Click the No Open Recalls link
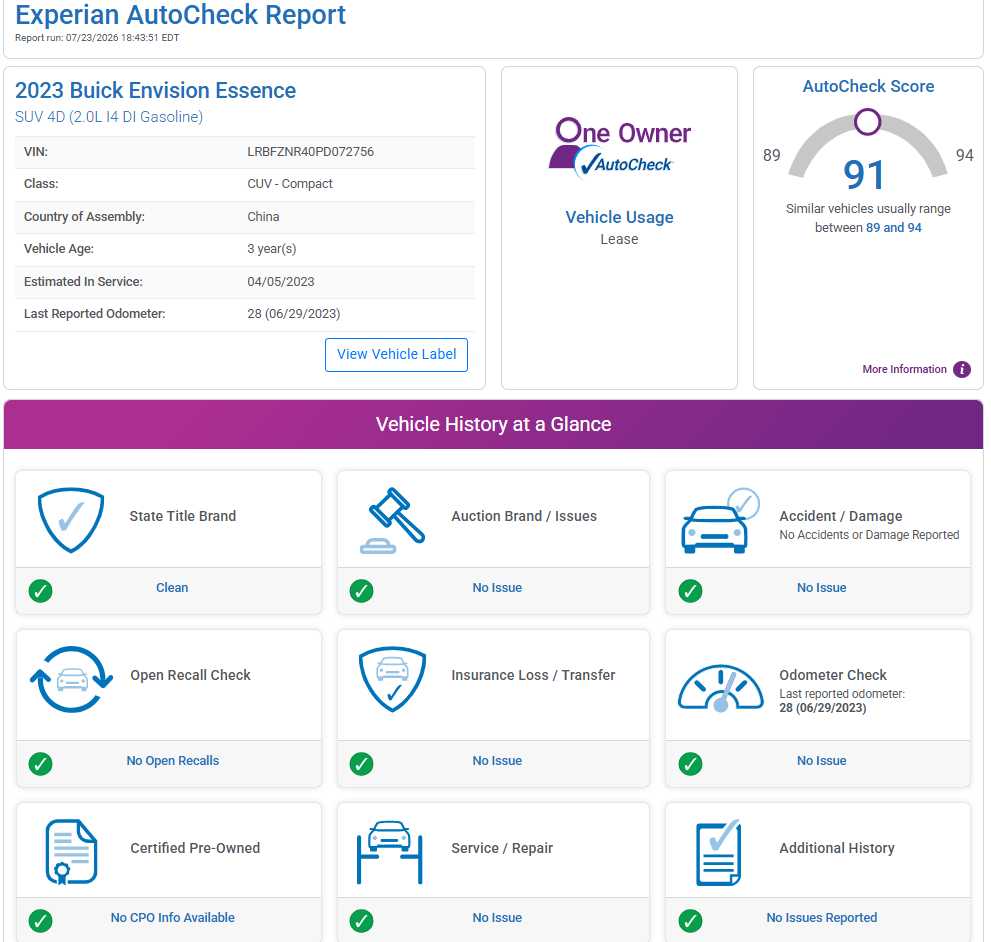Screen dimensions: 991x942 [173, 761]
